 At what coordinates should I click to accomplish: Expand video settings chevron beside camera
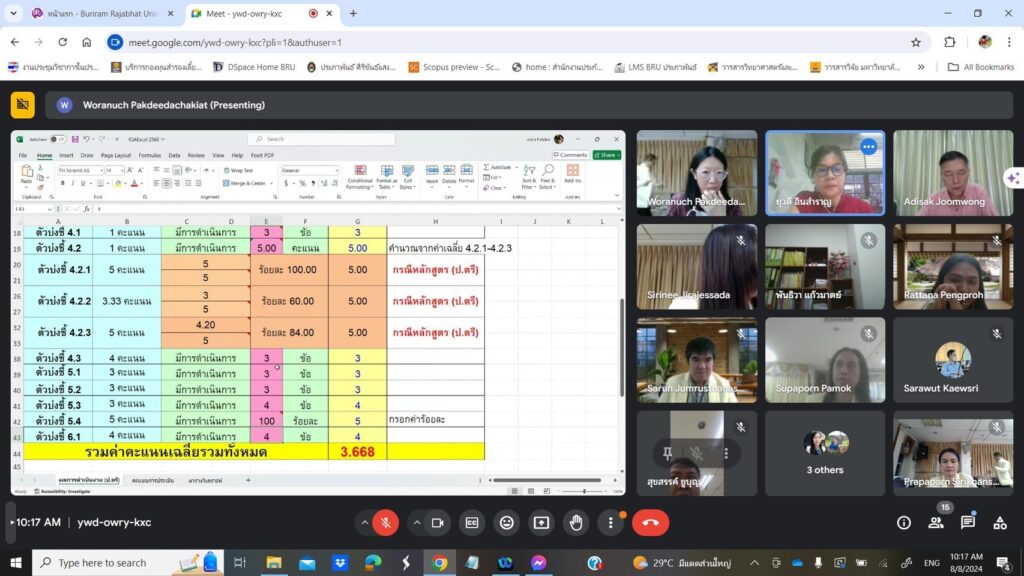(x=416, y=522)
